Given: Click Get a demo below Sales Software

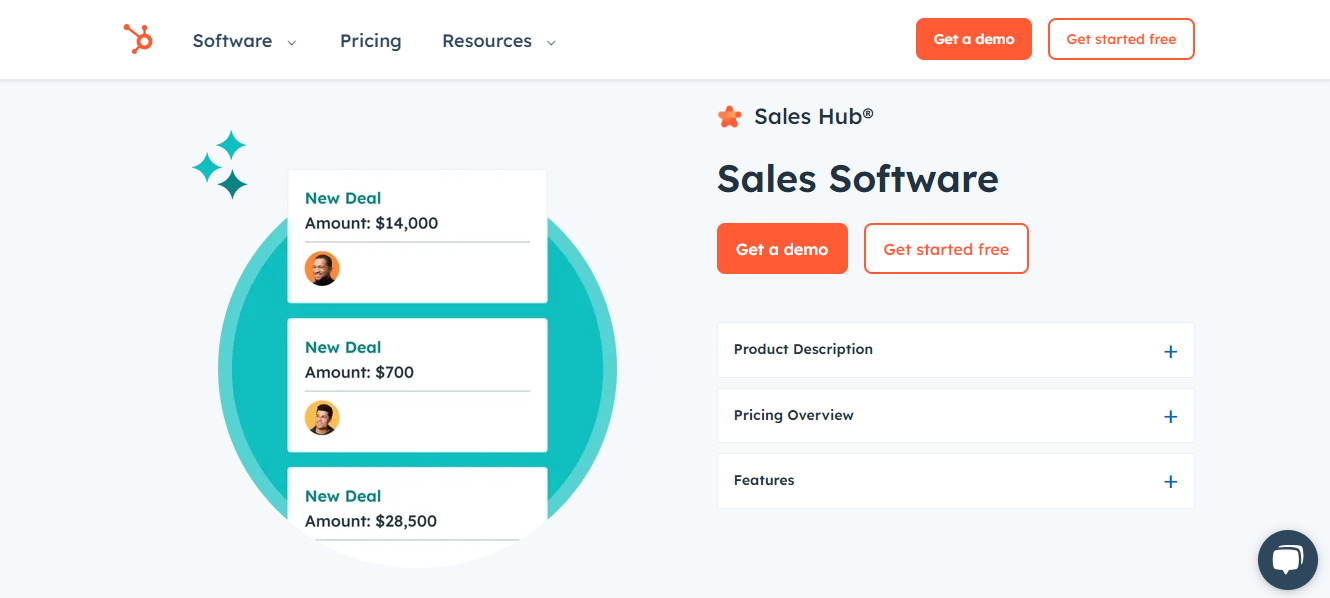Looking at the screenshot, I should coord(782,249).
